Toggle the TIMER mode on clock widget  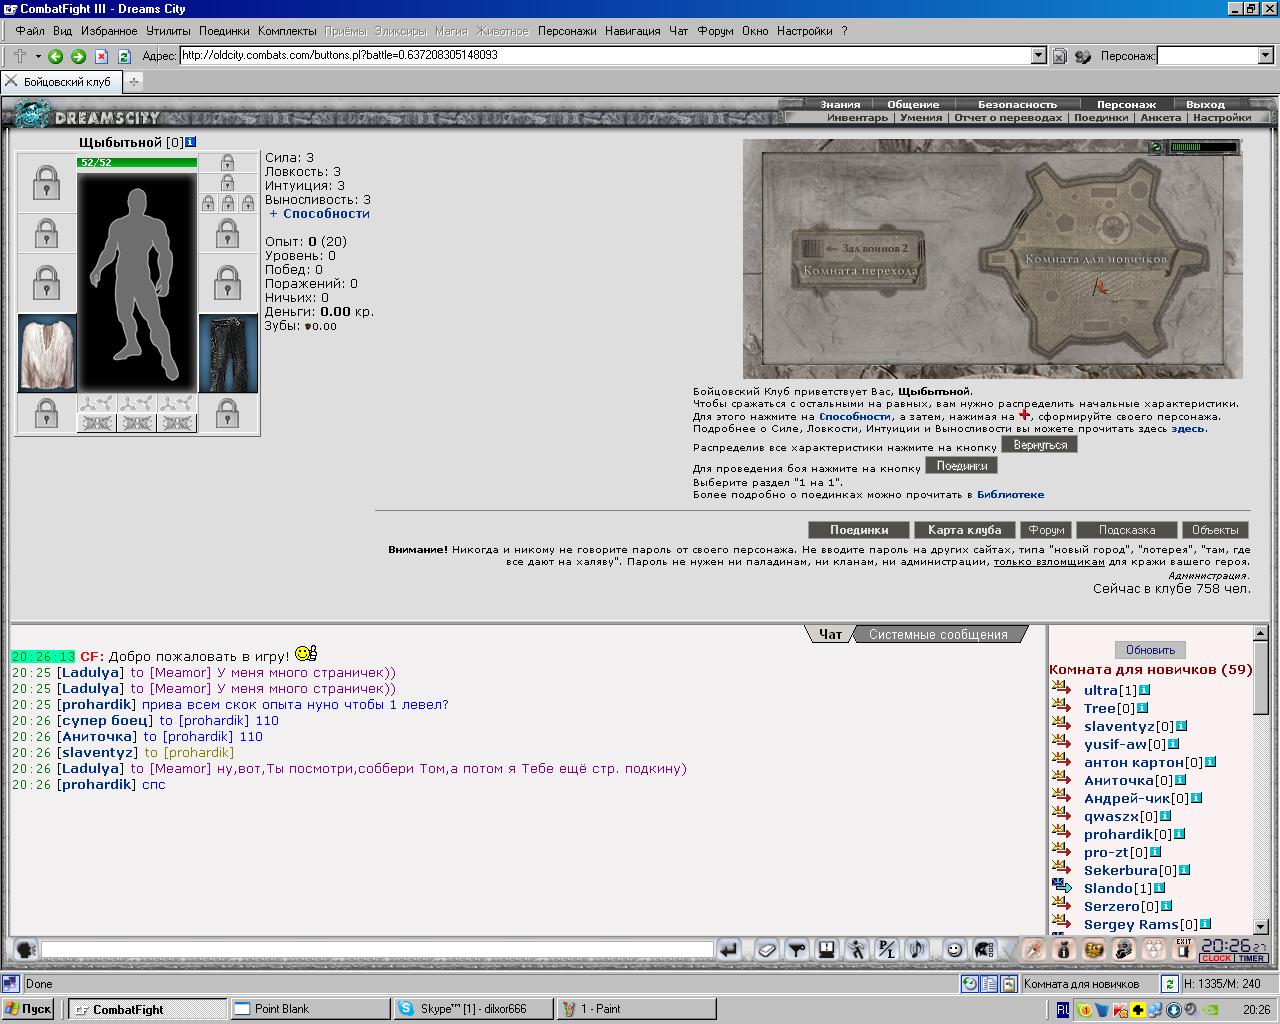[1252, 958]
